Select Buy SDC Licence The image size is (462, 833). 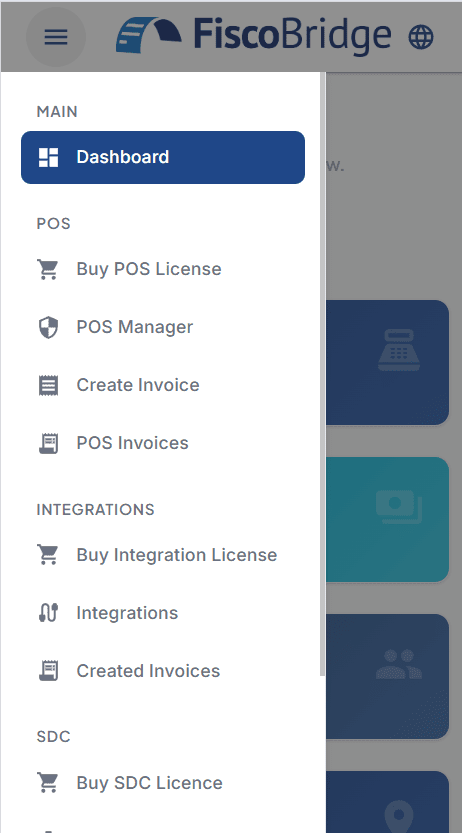(x=163, y=783)
